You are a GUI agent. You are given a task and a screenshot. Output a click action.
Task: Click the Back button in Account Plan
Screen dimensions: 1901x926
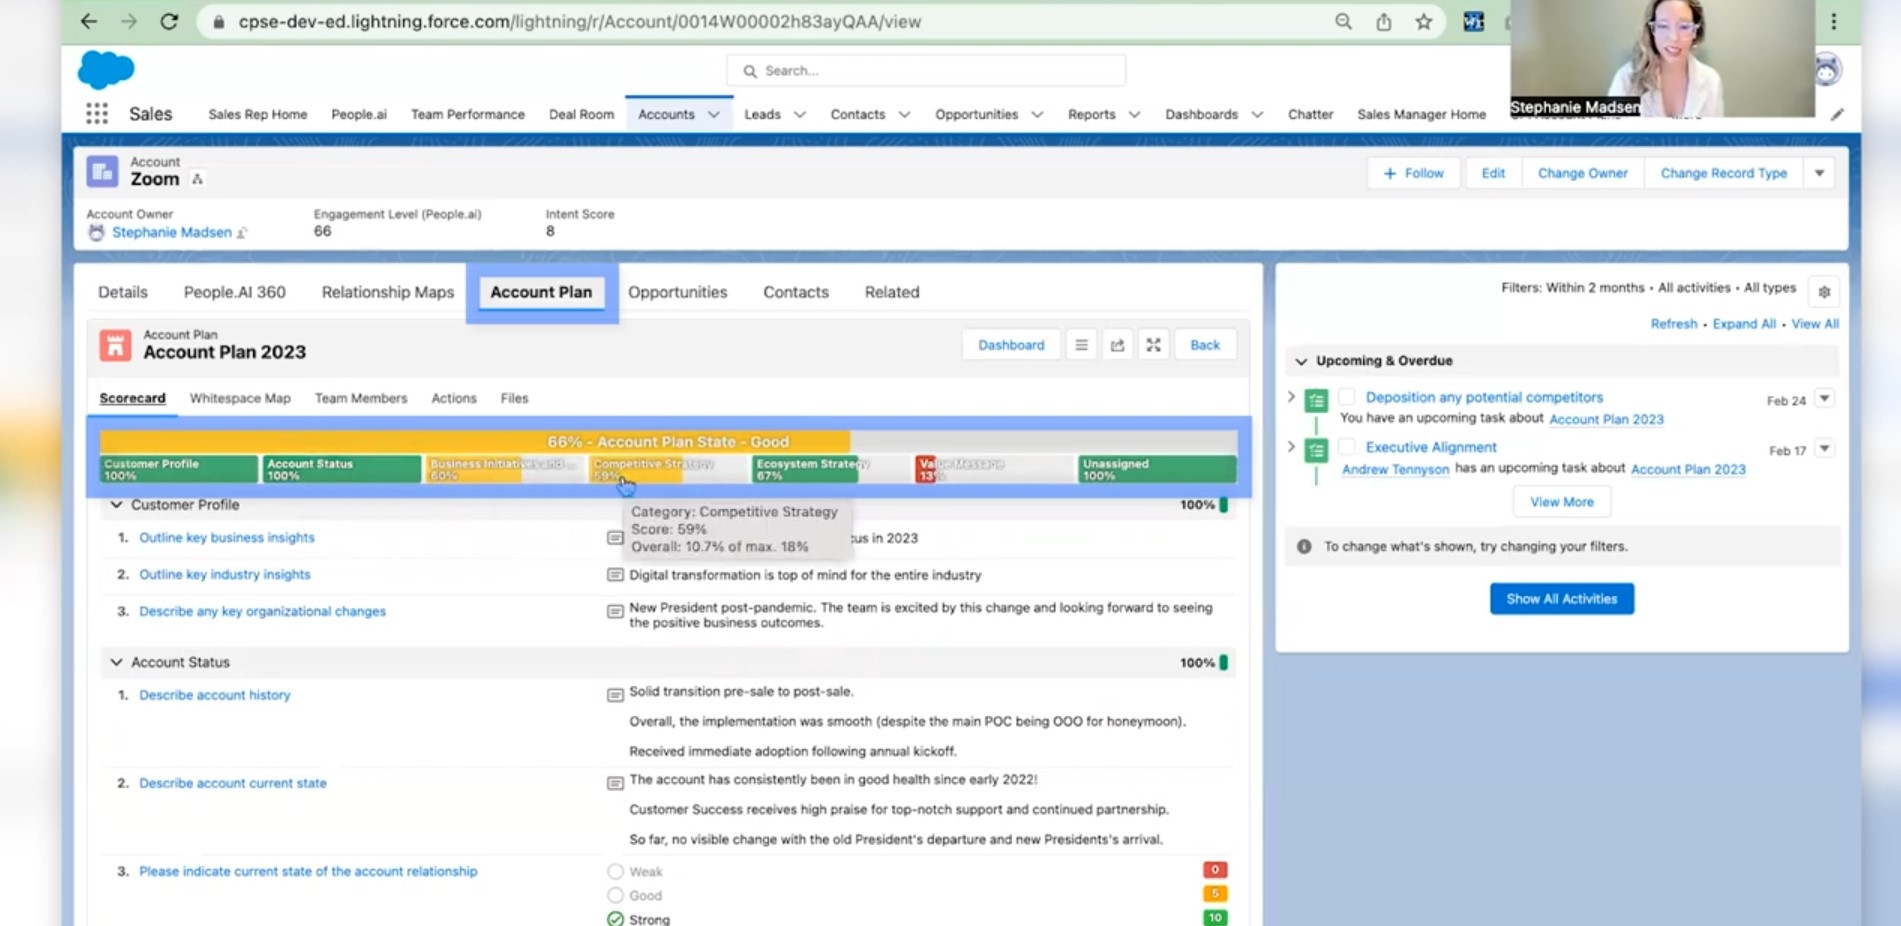pyautogui.click(x=1205, y=345)
